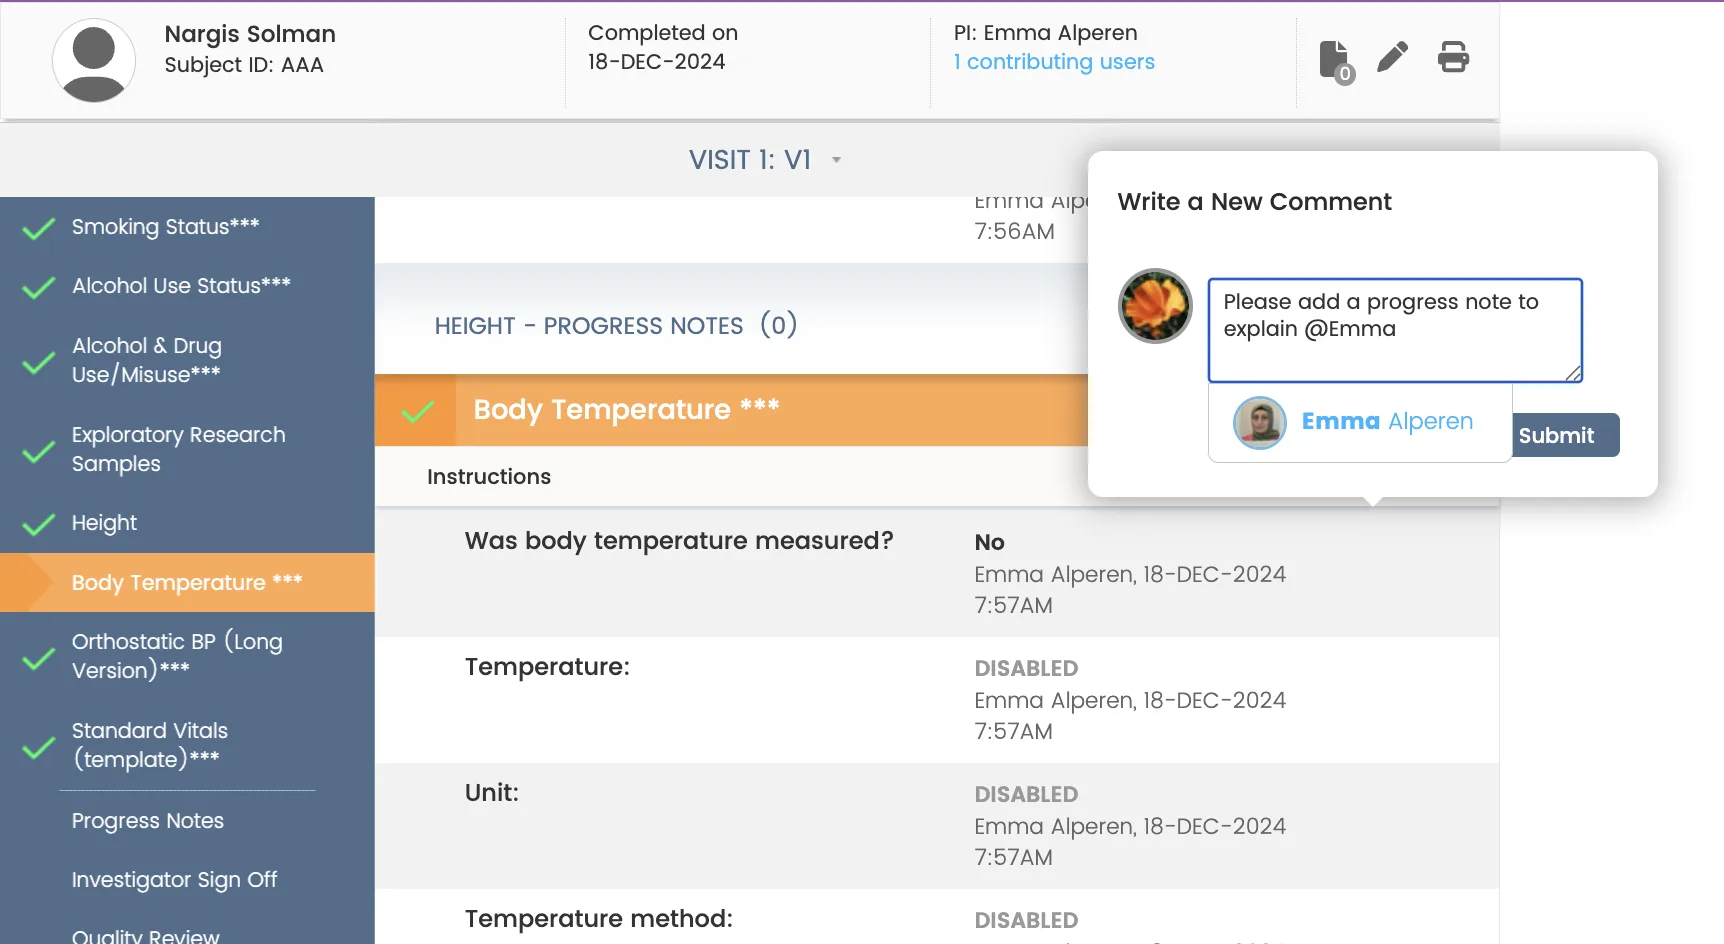This screenshot has height=944, width=1724.
Task: Click the checkmark beside Height in sidebar
Action: (38, 525)
